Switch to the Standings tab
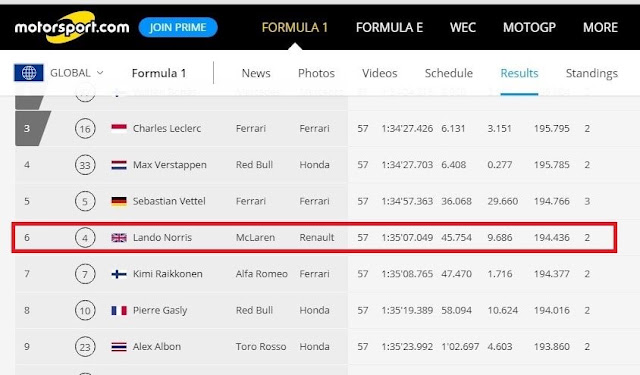640x375 pixels. coord(591,73)
